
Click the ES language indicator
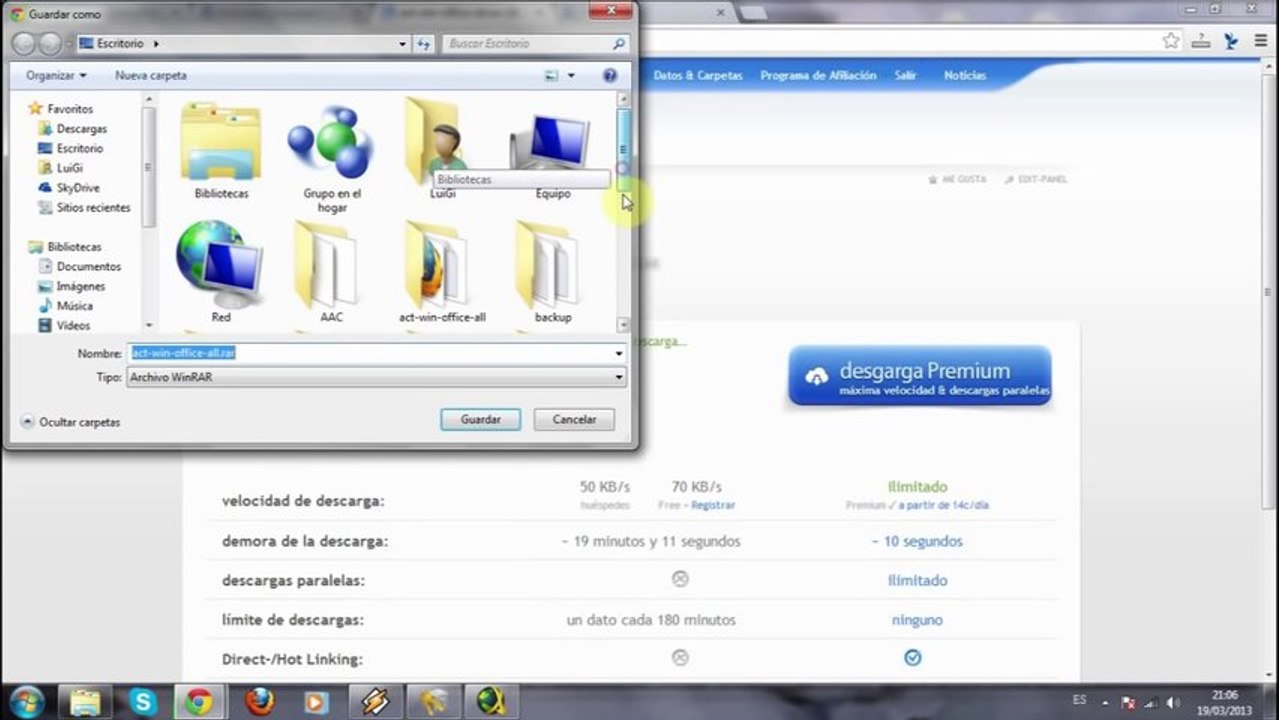pos(1079,701)
